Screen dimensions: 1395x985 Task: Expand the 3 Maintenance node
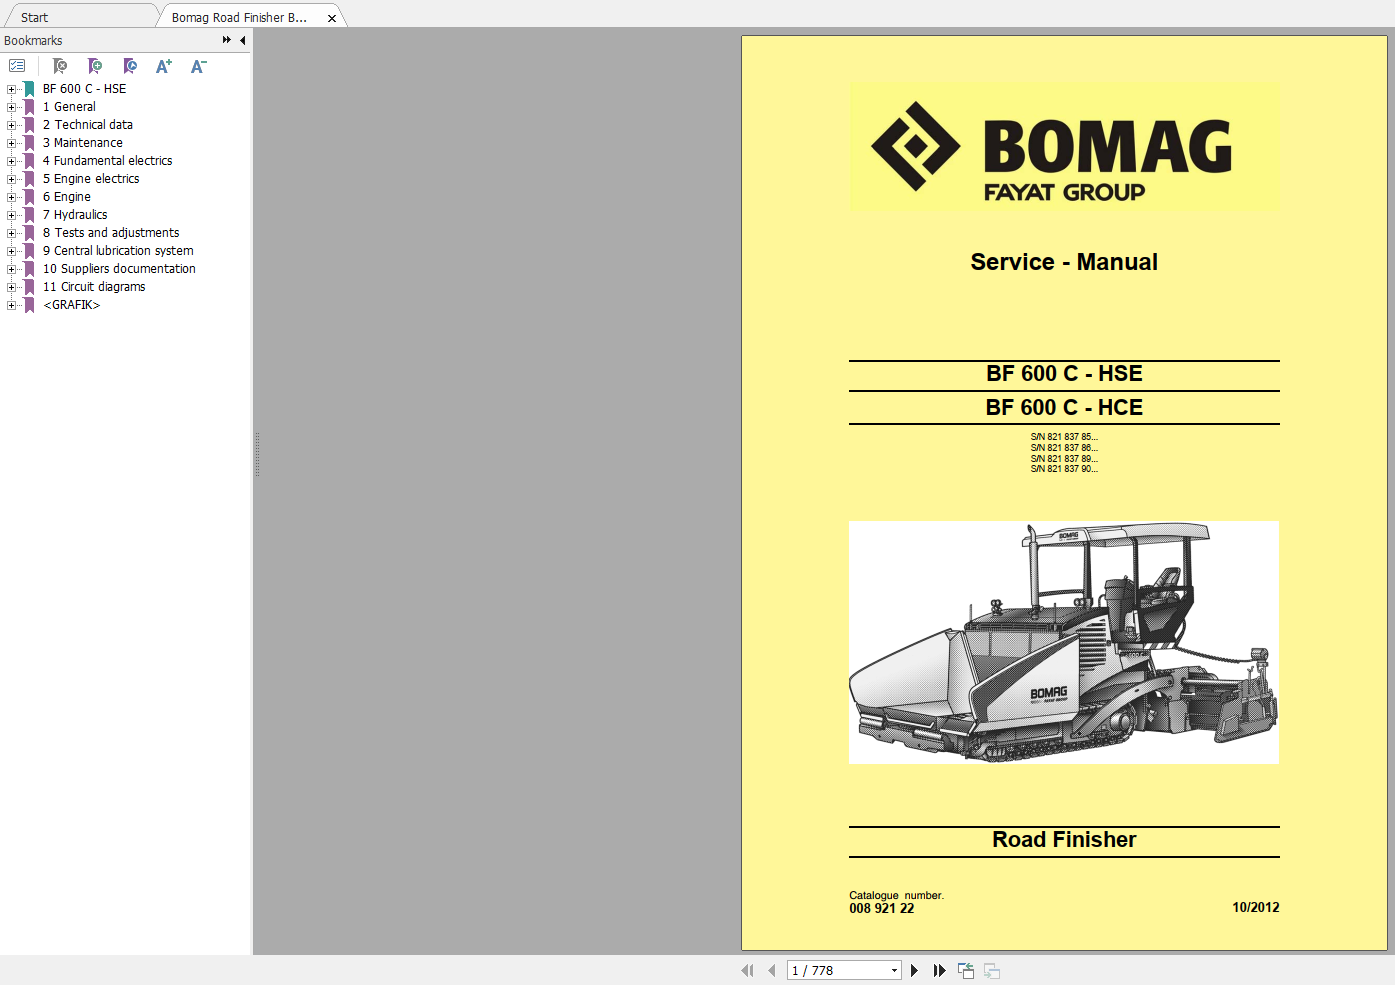[11, 143]
